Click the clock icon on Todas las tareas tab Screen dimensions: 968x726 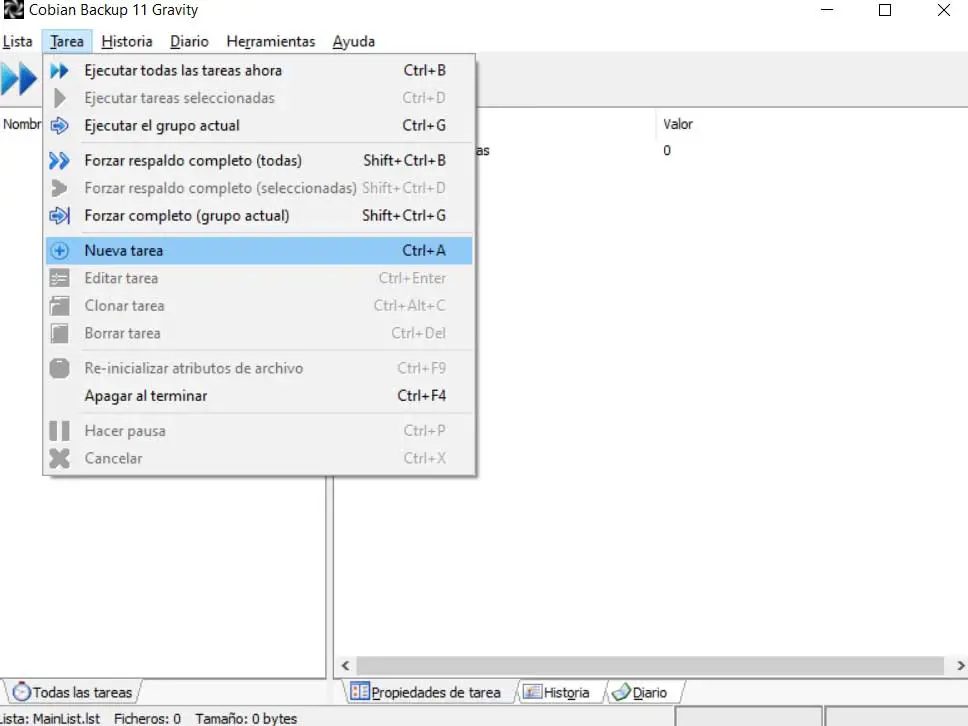tap(21, 692)
